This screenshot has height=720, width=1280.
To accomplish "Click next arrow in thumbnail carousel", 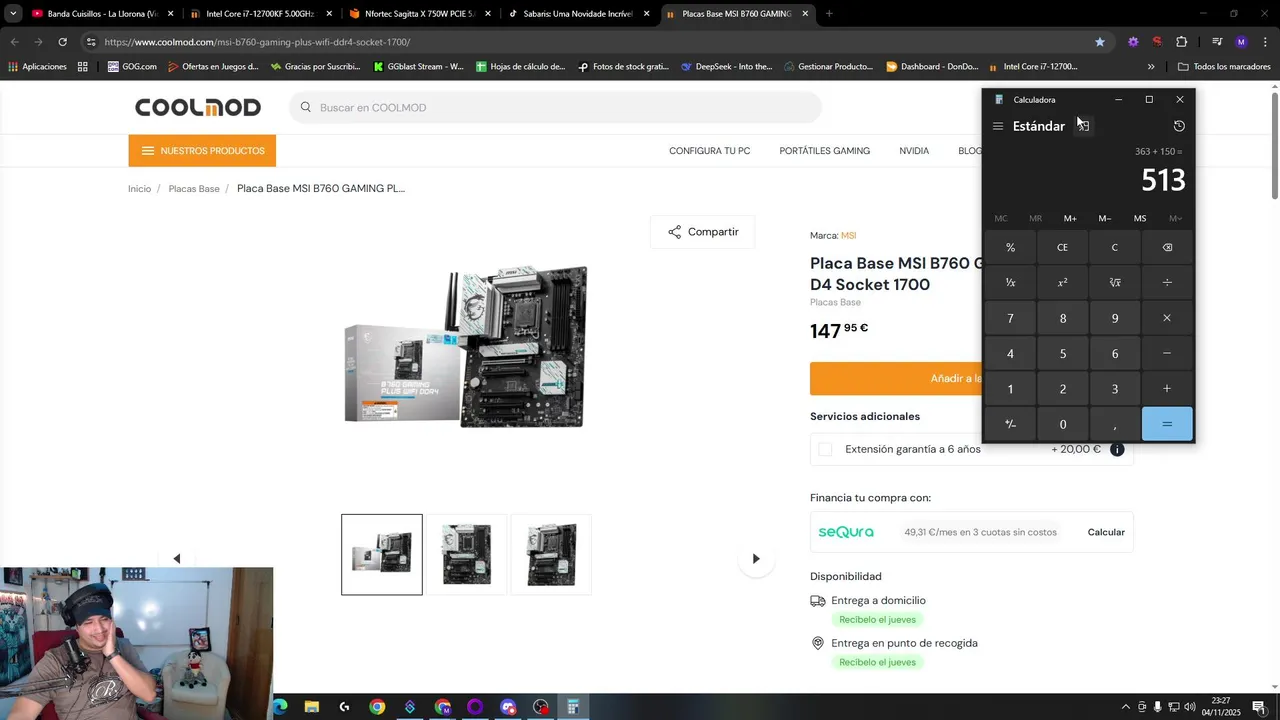I will [x=756, y=559].
